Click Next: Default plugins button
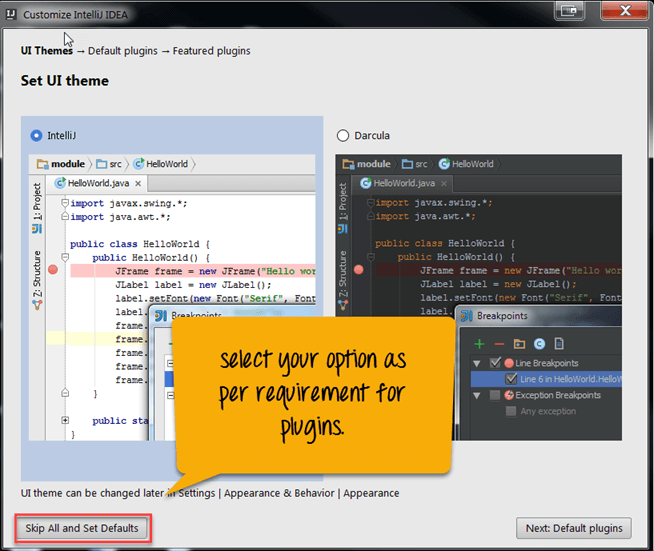 tap(573, 528)
